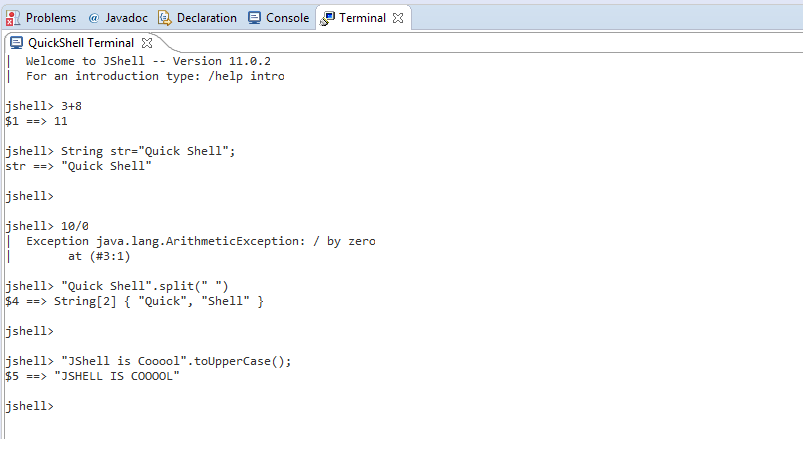The height and width of the screenshot is (462, 803).
Task: Click the text "Welcome to JShell -- Version 11.0.2"
Action: (149, 61)
